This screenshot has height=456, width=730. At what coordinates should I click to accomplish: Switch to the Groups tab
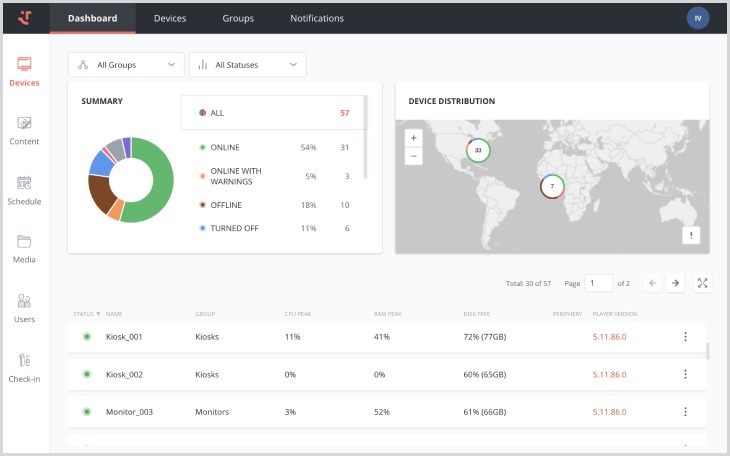click(238, 18)
